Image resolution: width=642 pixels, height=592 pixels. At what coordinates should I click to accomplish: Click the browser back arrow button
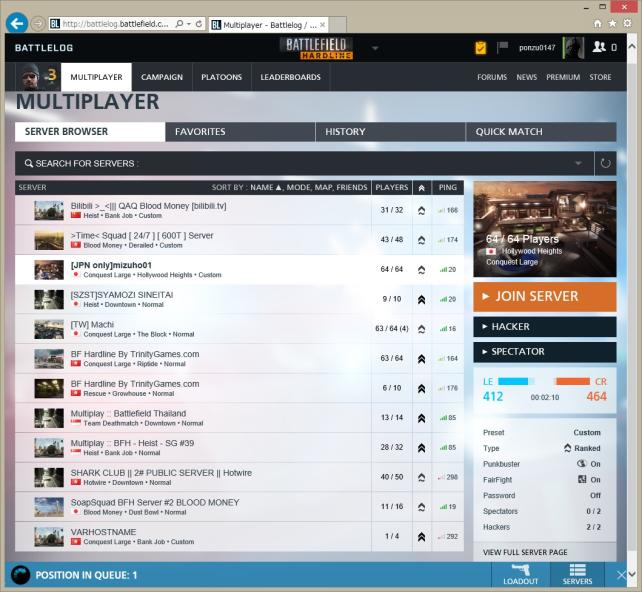[17, 23]
